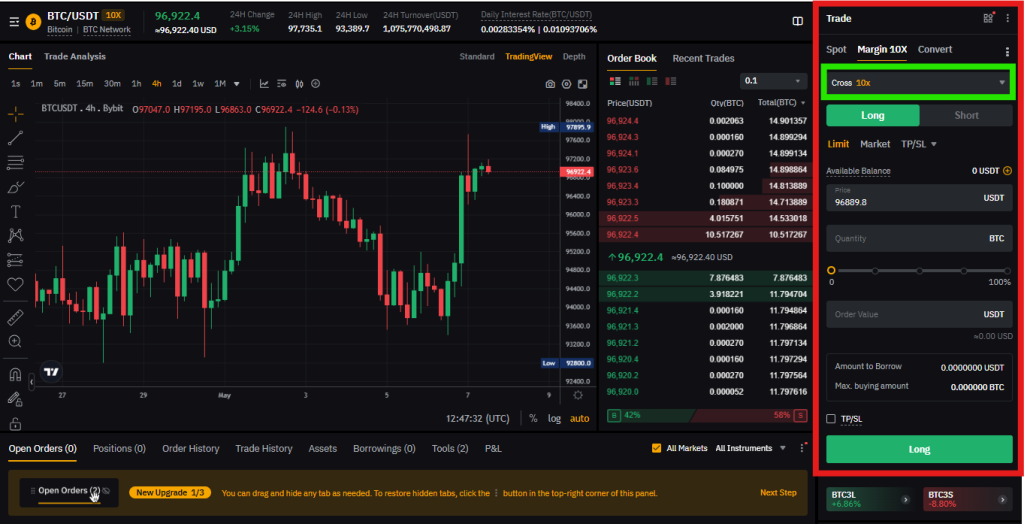Select the 1d timeframe
1024x524 pixels.
[176, 84]
